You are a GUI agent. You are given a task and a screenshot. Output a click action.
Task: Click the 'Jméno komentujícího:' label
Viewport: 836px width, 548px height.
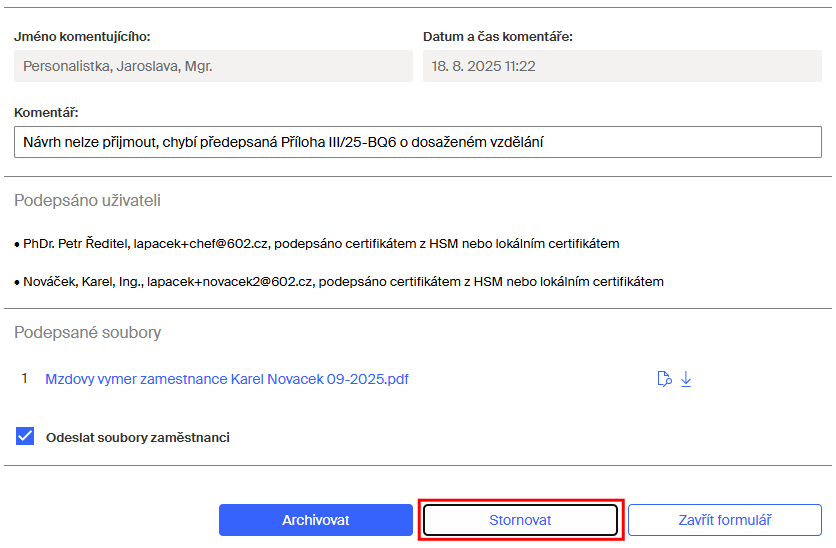point(82,37)
